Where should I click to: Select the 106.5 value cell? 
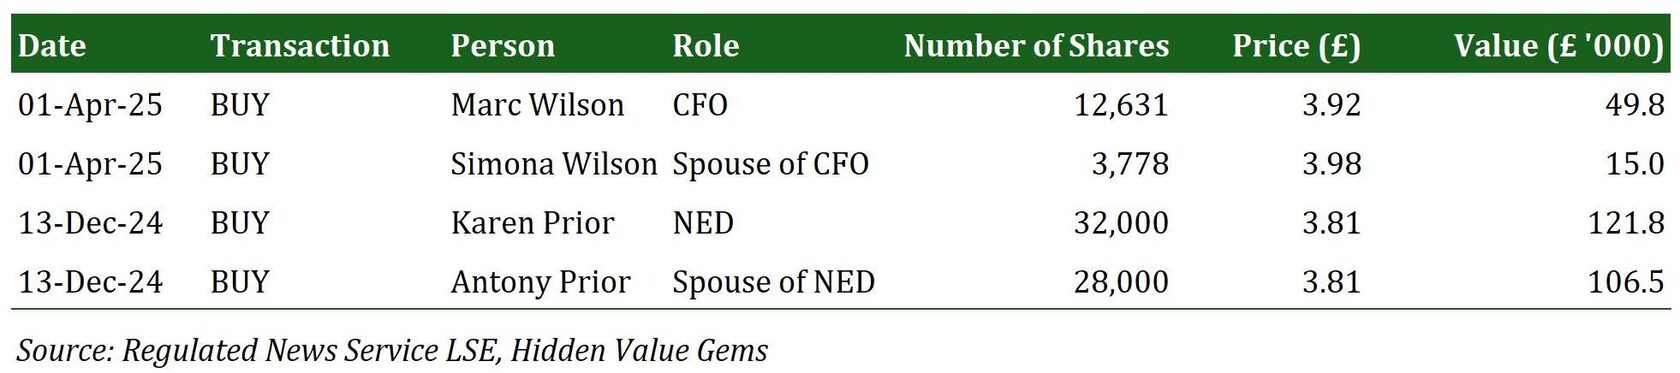[1626, 282]
